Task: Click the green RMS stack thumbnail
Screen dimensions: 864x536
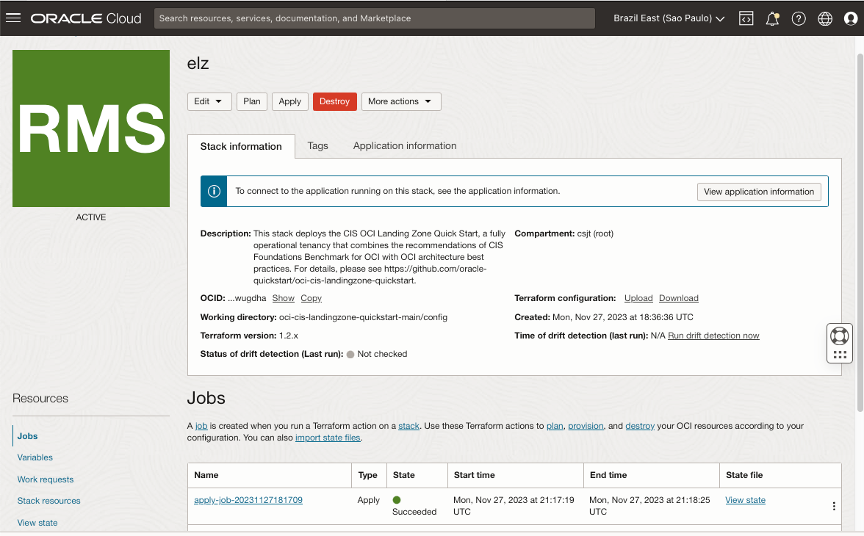Action: tap(91, 128)
